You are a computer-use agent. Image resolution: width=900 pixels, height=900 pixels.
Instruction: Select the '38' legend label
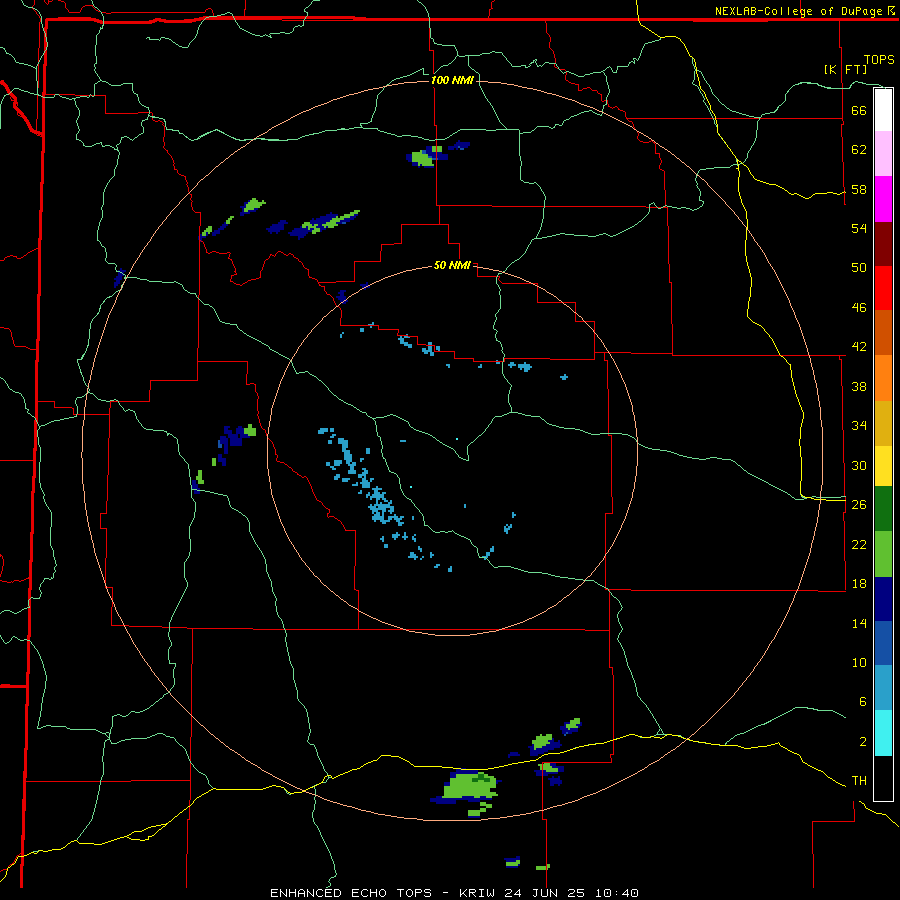tap(859, 386)
